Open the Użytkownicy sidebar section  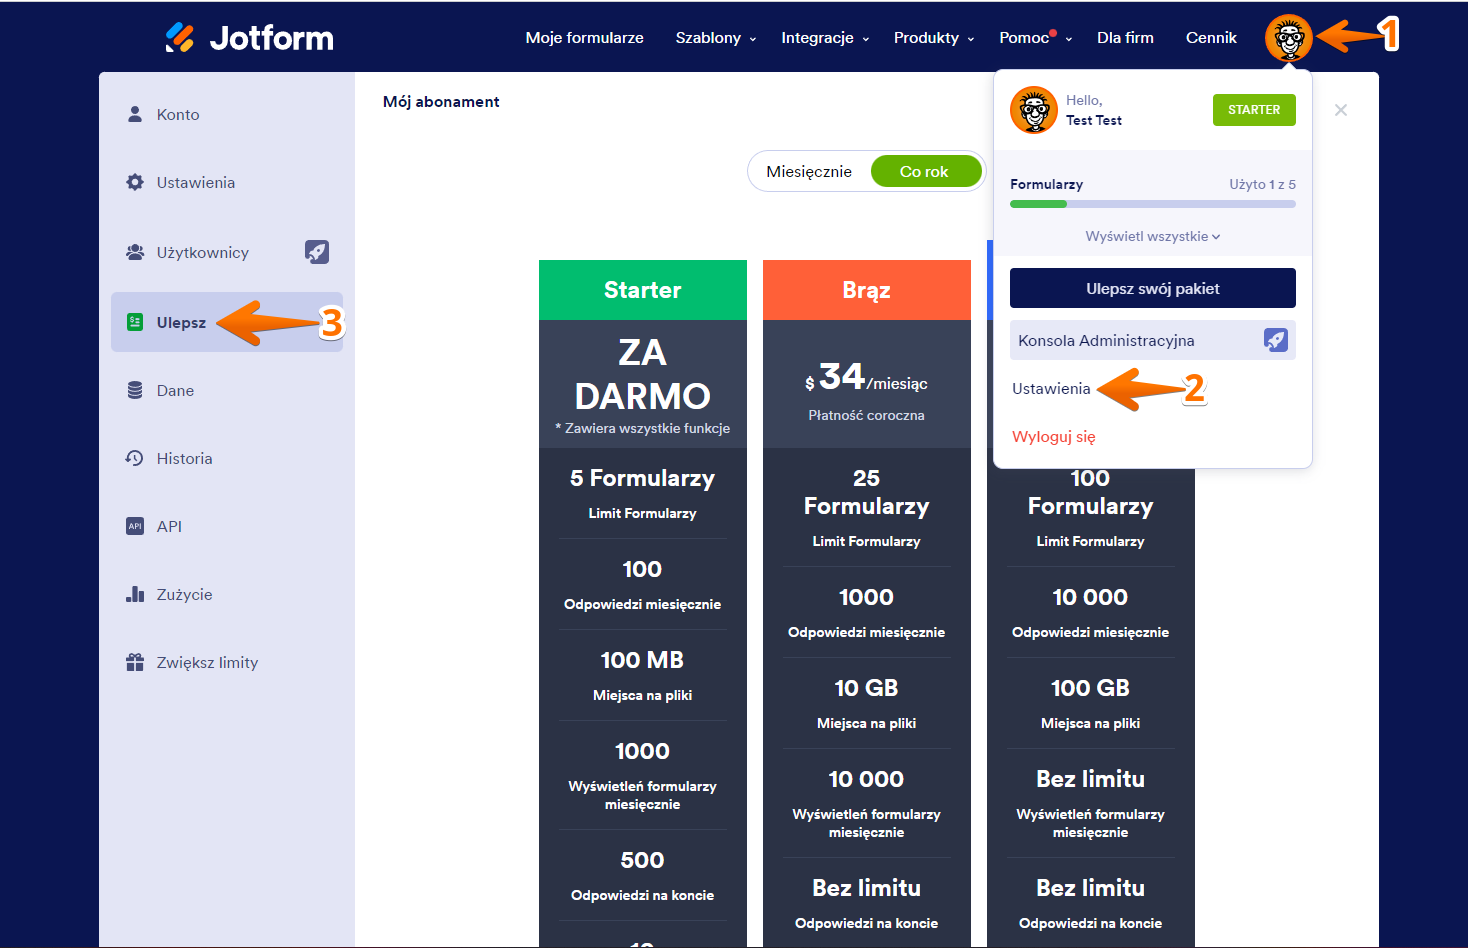[227, 252]
